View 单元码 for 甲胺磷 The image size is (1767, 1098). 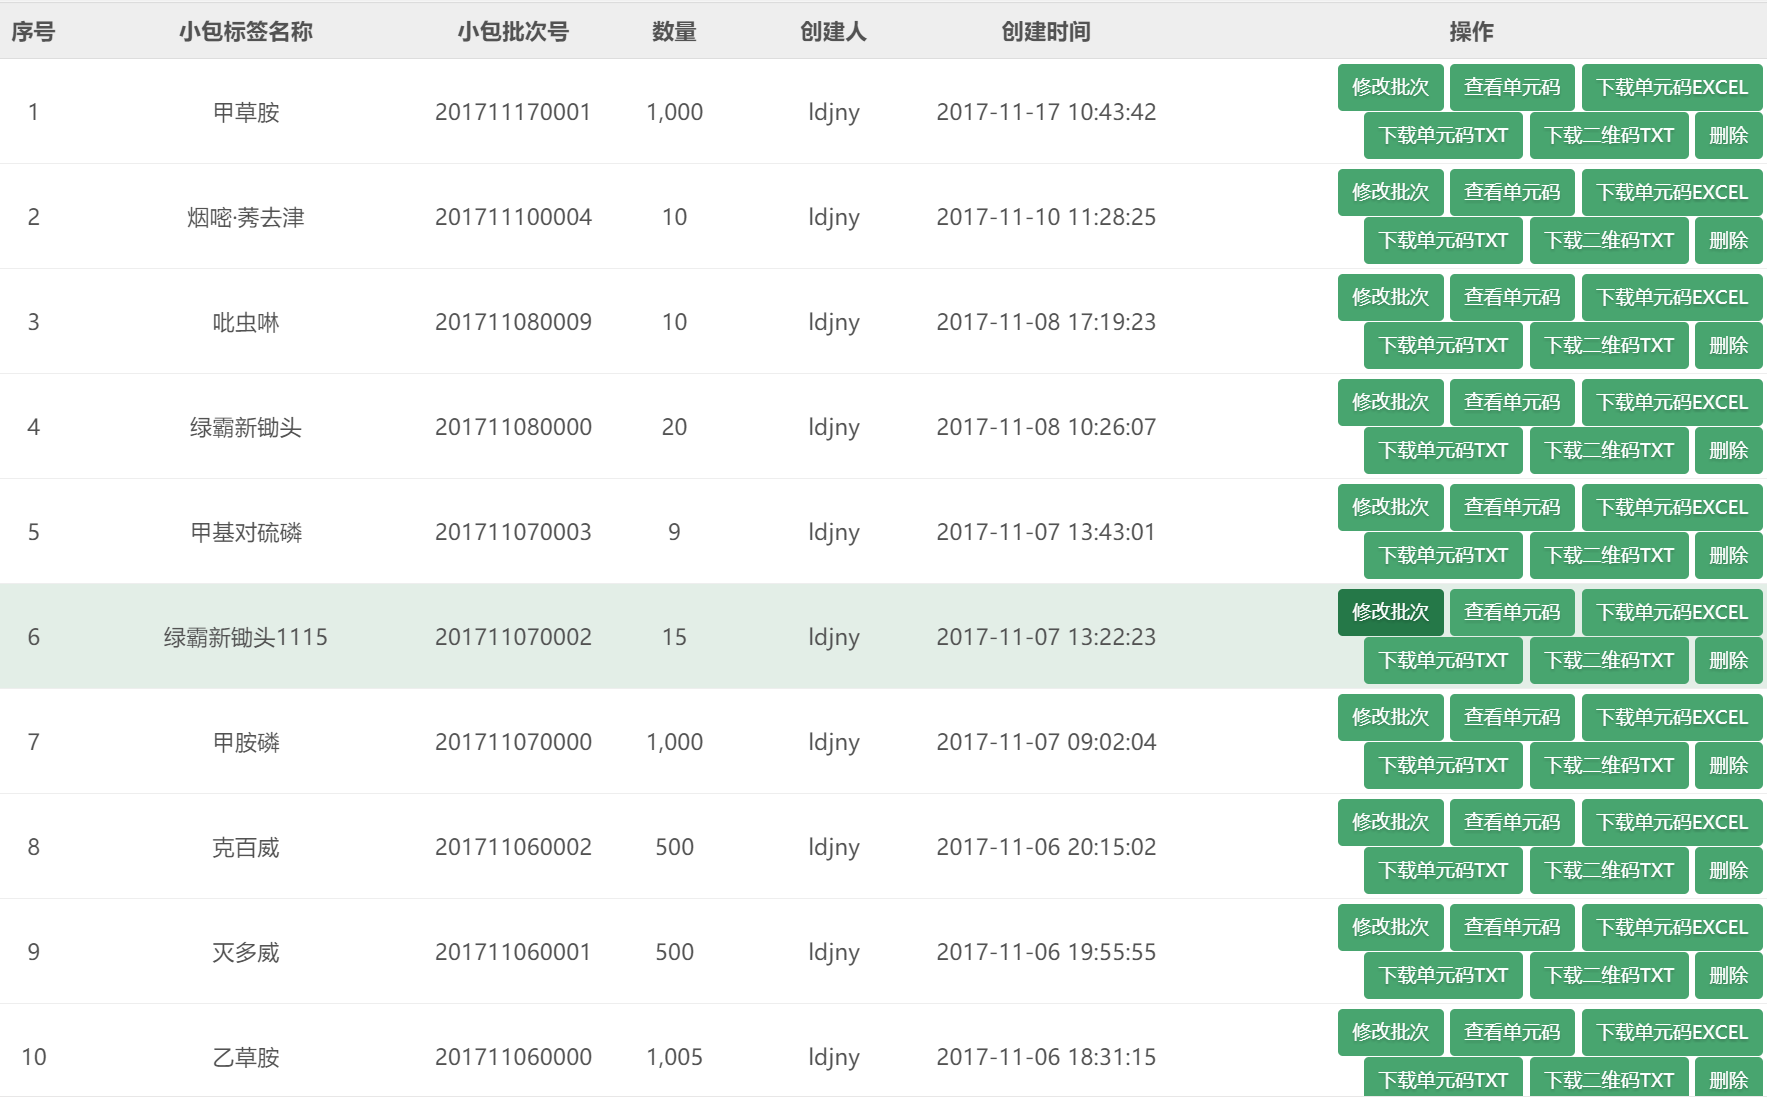(1512, 717)
